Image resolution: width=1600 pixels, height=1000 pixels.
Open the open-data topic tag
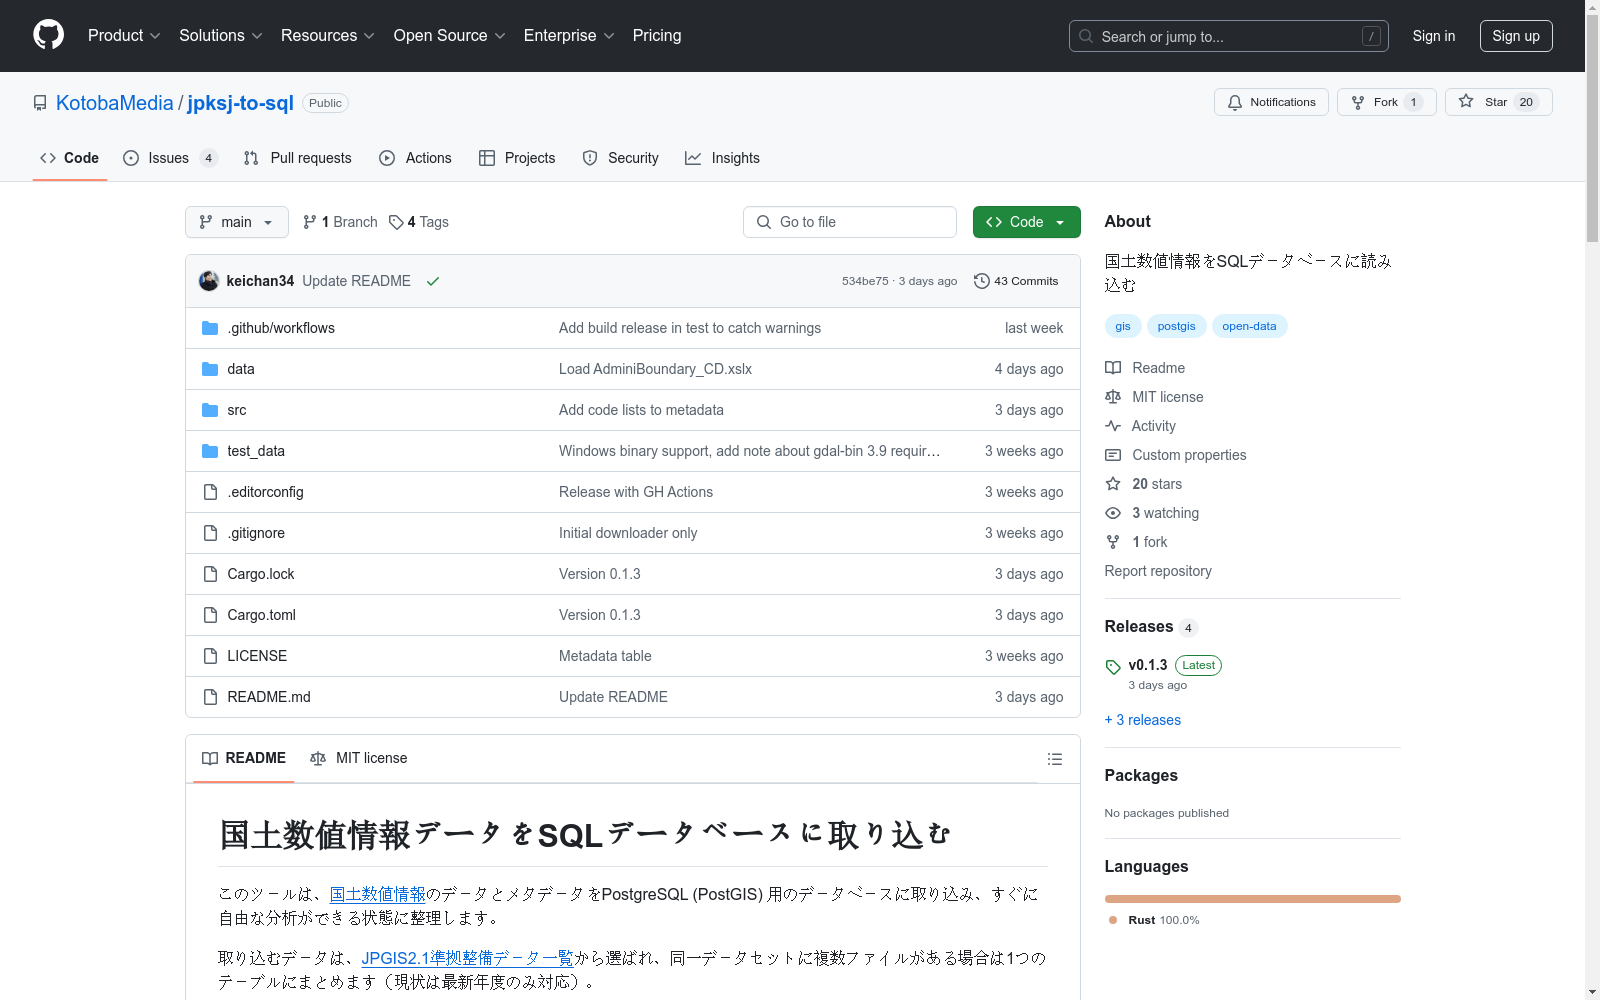[x=1249, y=326]
